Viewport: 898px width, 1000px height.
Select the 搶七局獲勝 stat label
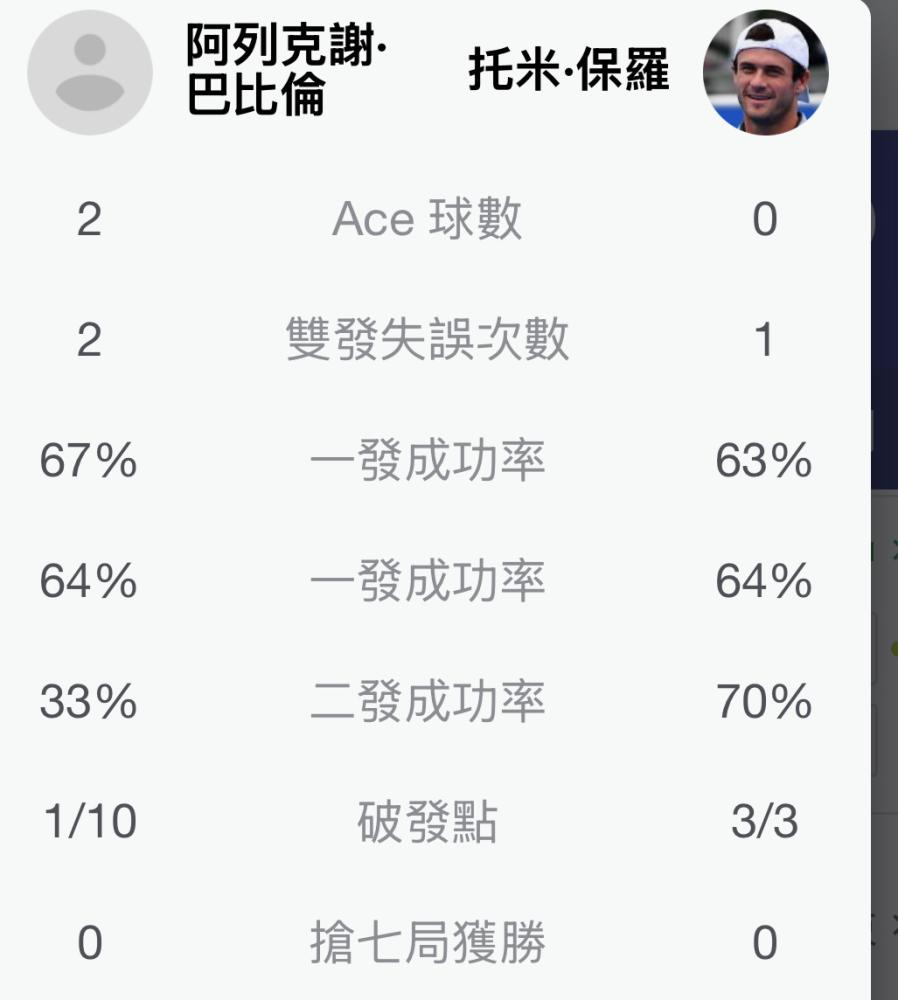(427, 942)
